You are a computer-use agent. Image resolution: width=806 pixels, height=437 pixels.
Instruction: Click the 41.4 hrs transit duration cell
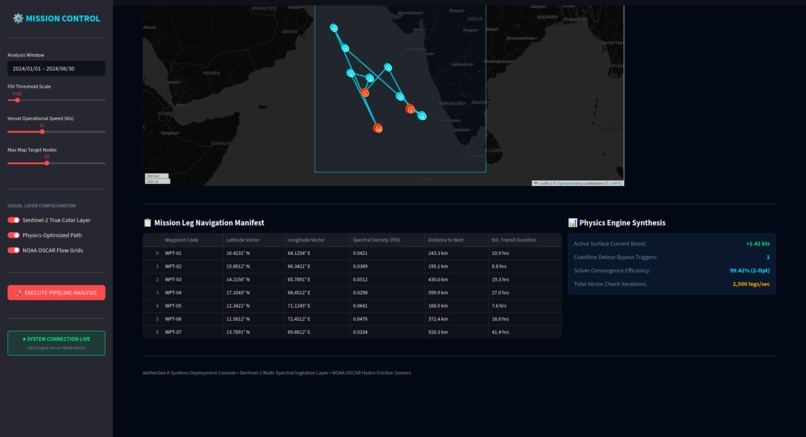pyautogui.click(x=525, y=332)
